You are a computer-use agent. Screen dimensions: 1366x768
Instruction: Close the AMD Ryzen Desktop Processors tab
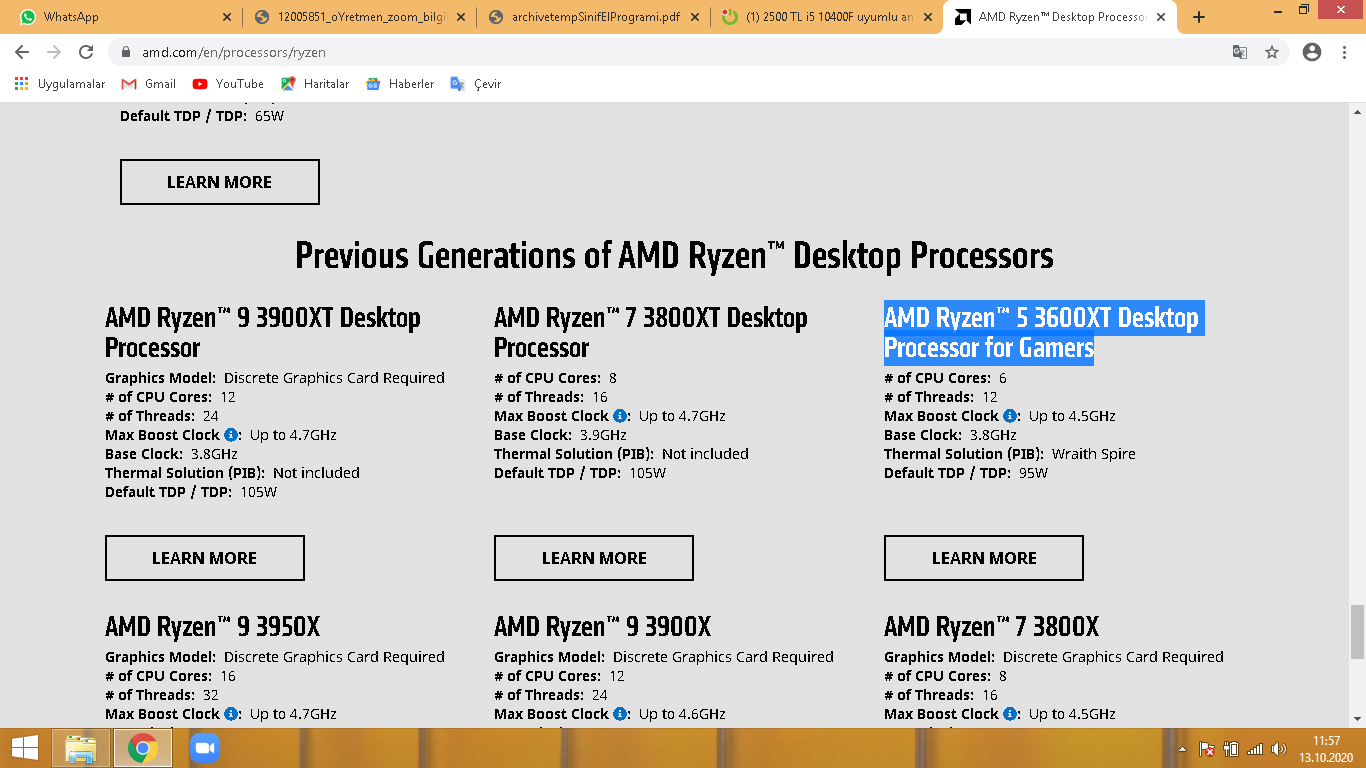pyautogui.click(x=1161, y=17)
